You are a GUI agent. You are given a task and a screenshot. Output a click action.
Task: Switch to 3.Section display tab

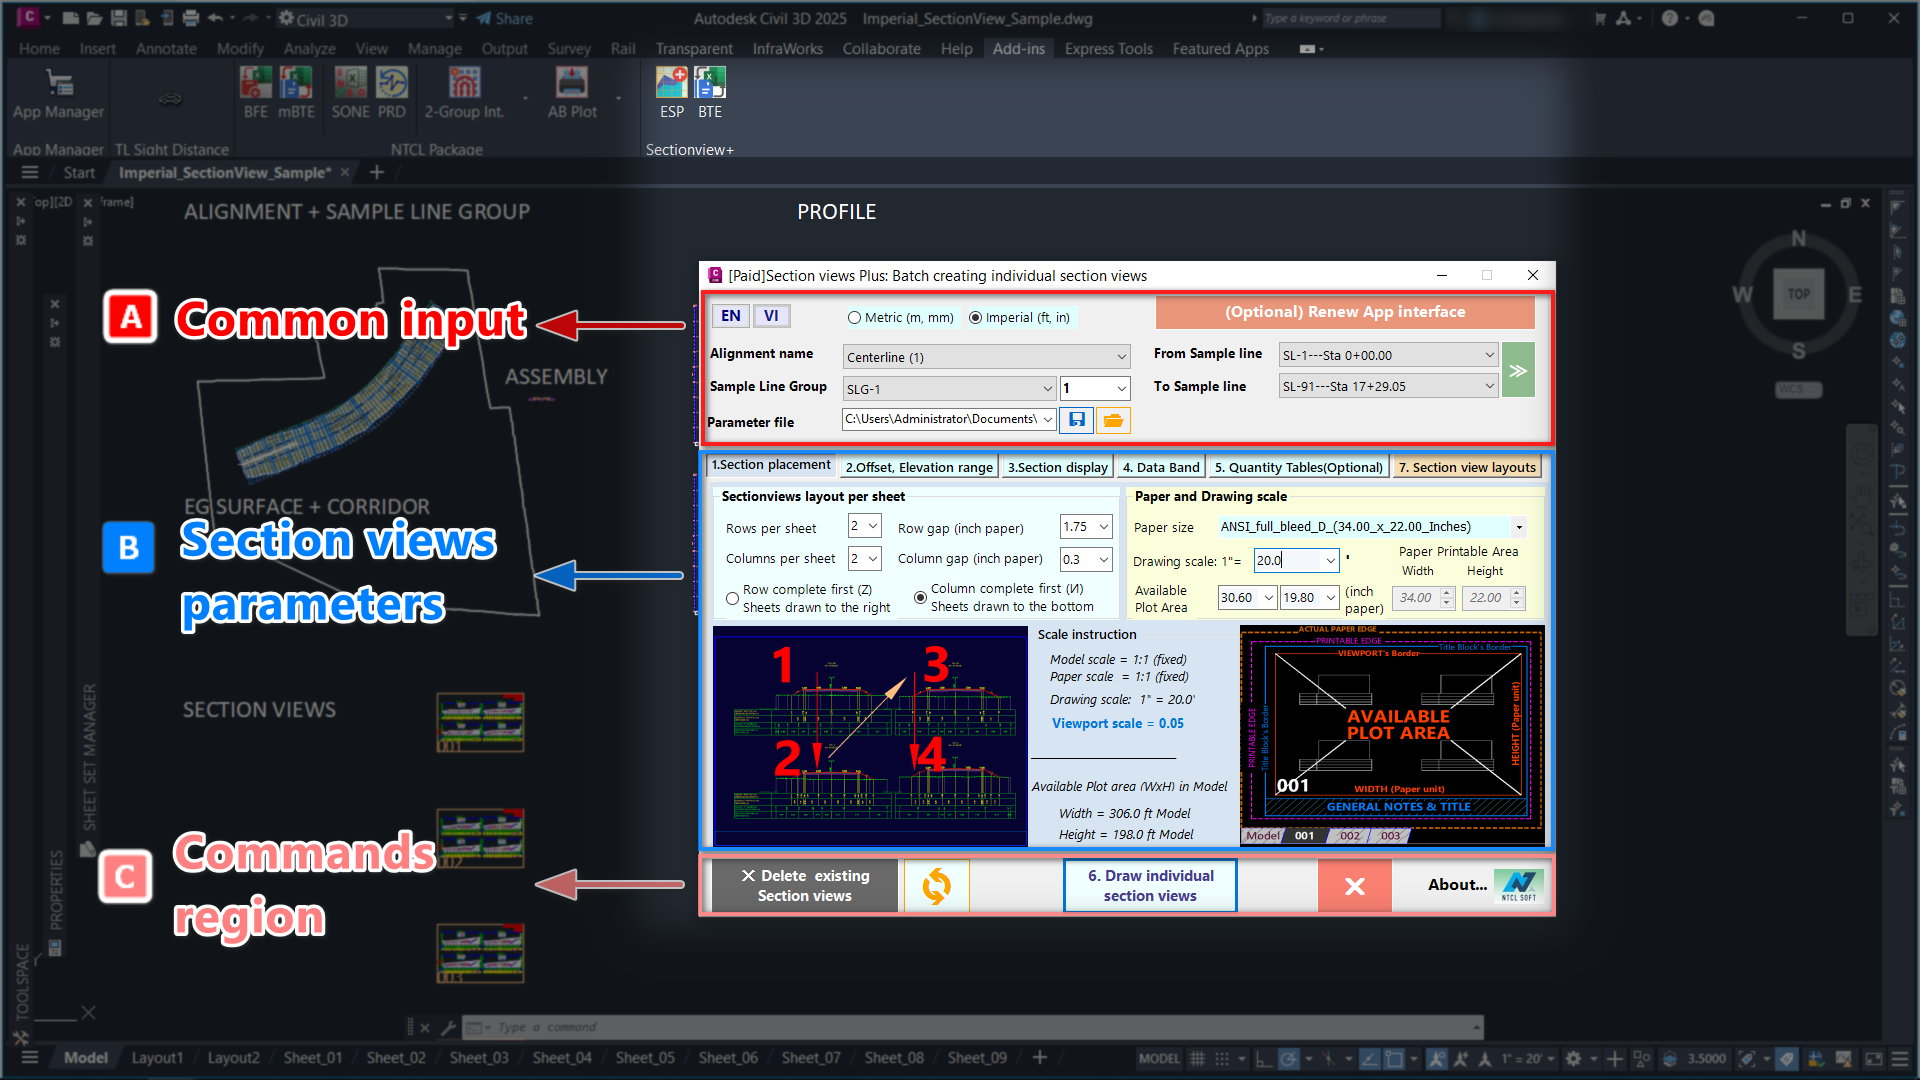pyautogui.click(x=1057, y=467)
